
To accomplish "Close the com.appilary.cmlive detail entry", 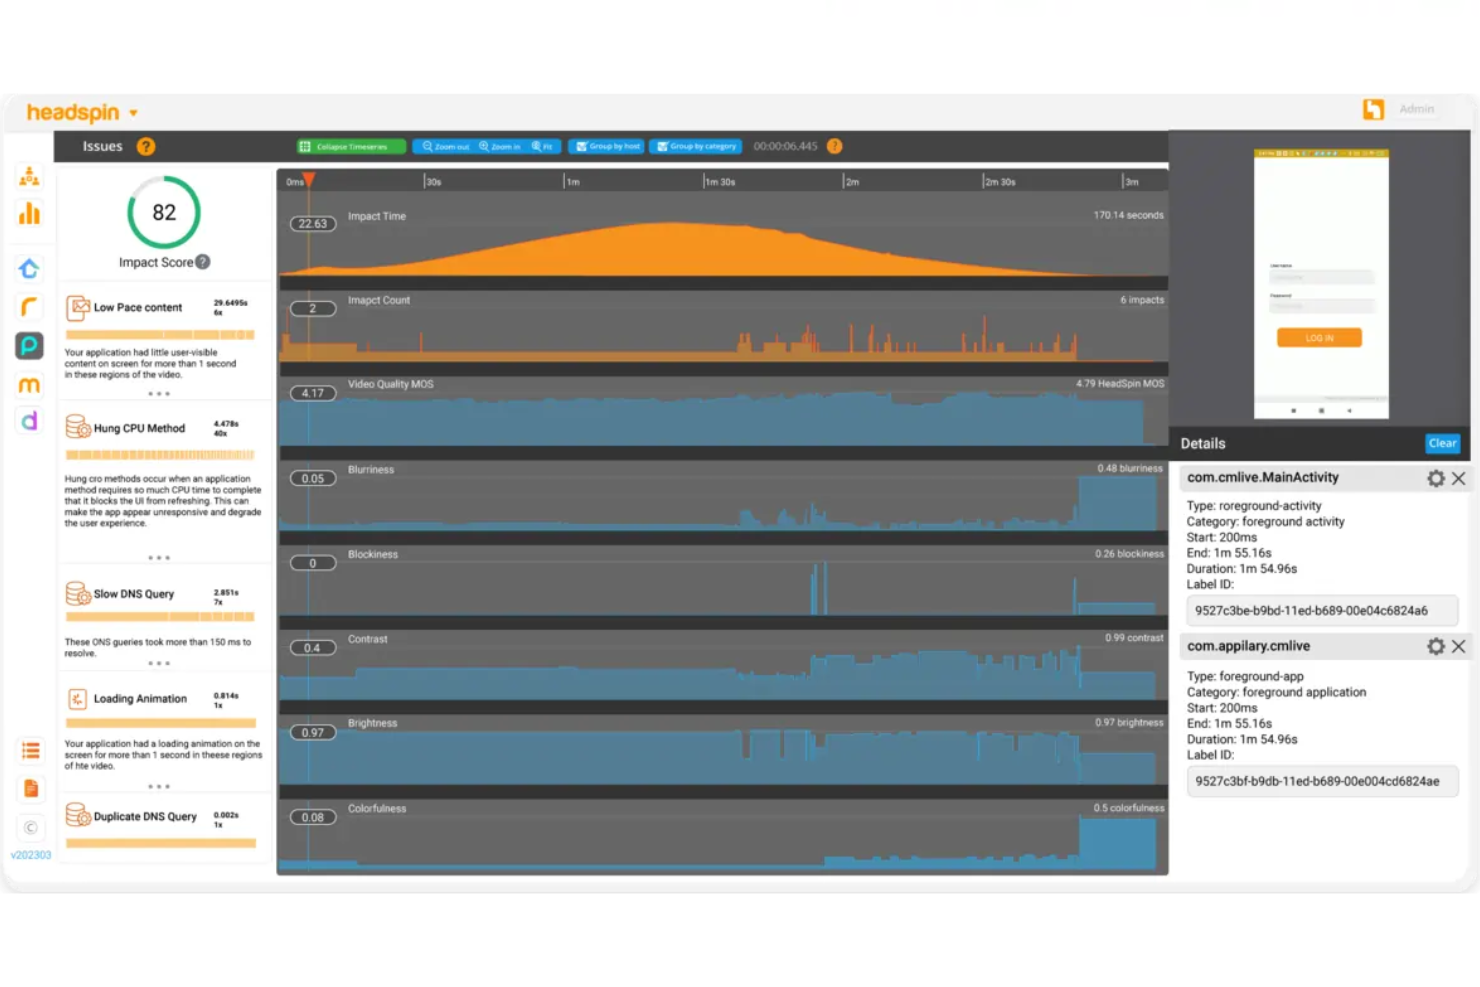I will (x=1459, y=646).
